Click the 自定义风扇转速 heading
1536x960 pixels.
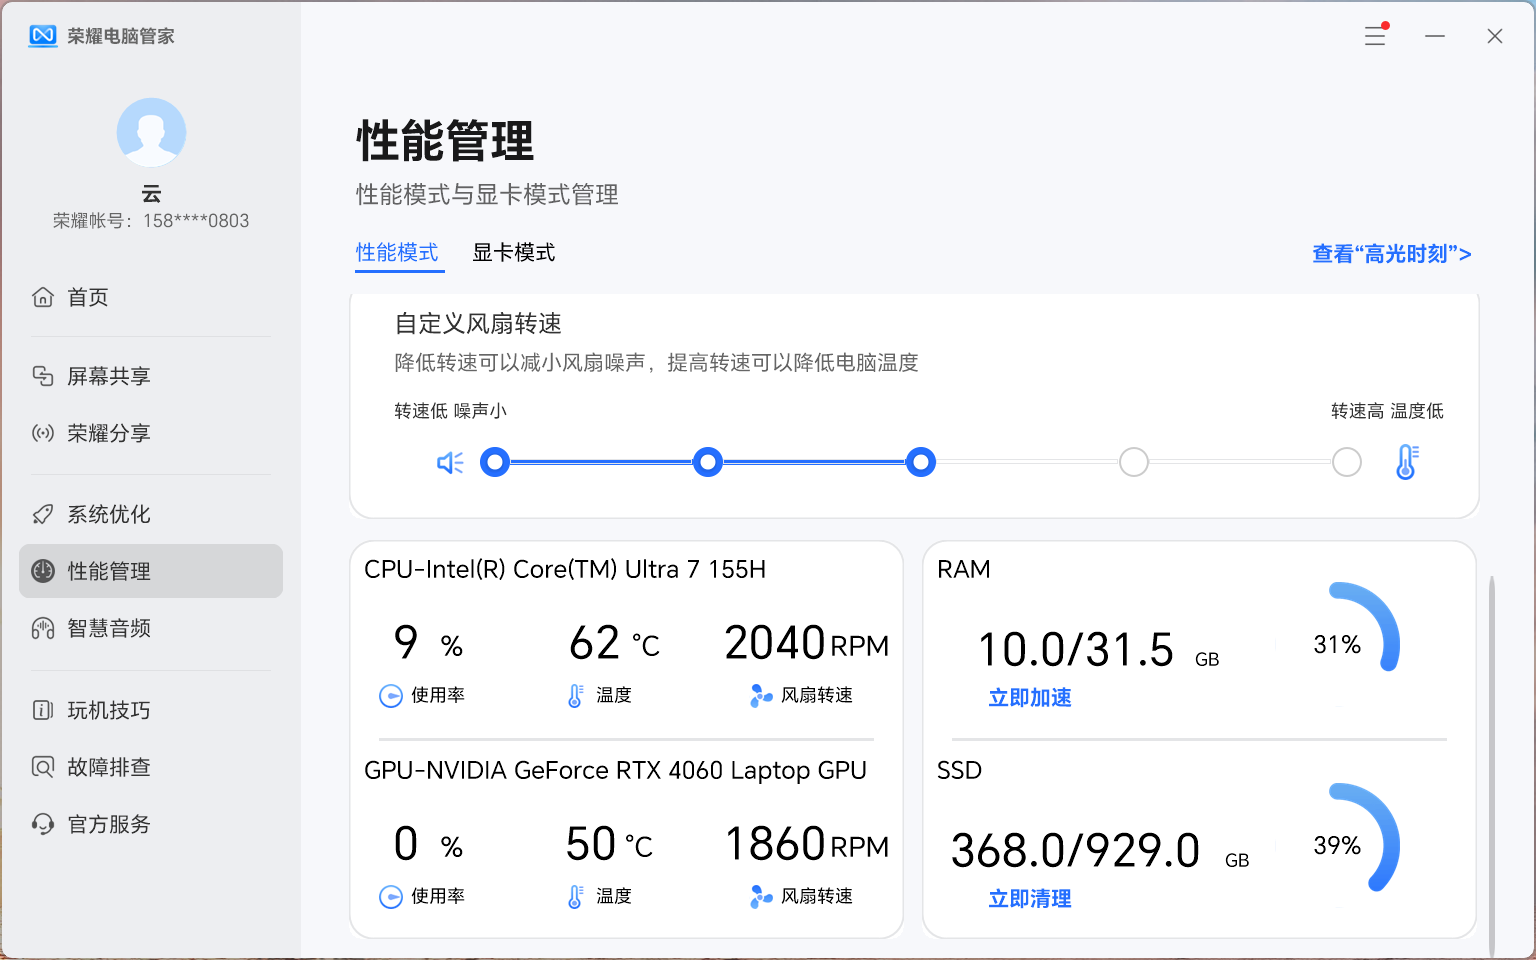(x=478, y=324)
